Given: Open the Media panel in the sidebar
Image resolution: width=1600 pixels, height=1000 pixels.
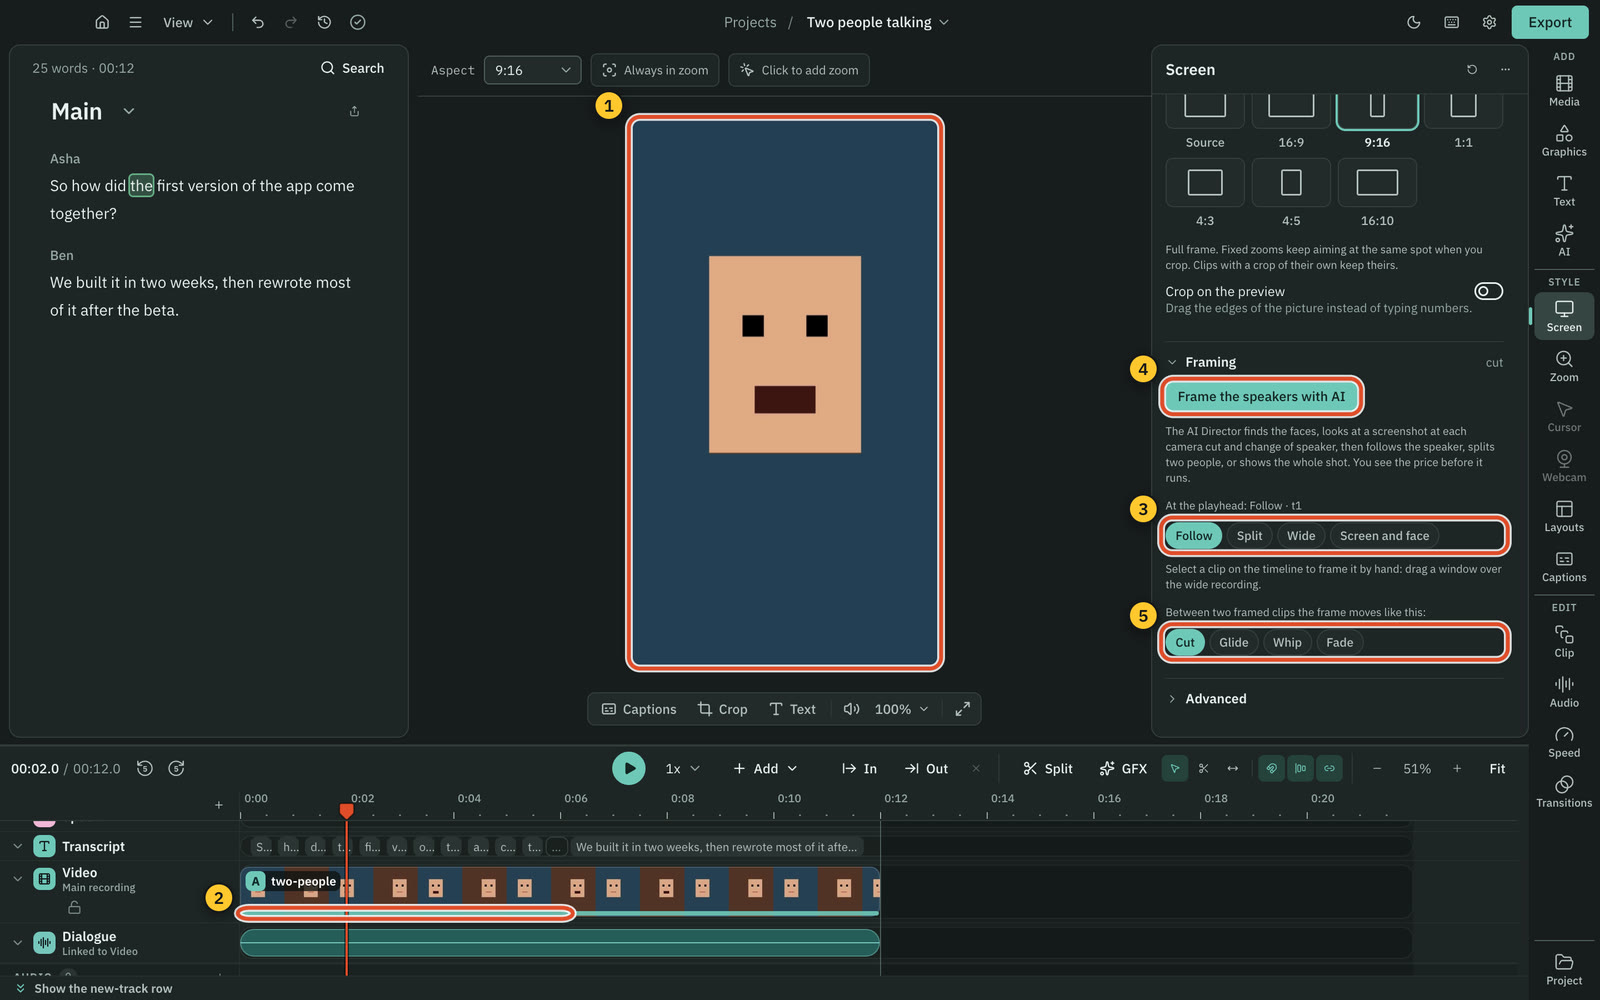Looking at the screenshot, I should click(x=1564, y=90).
